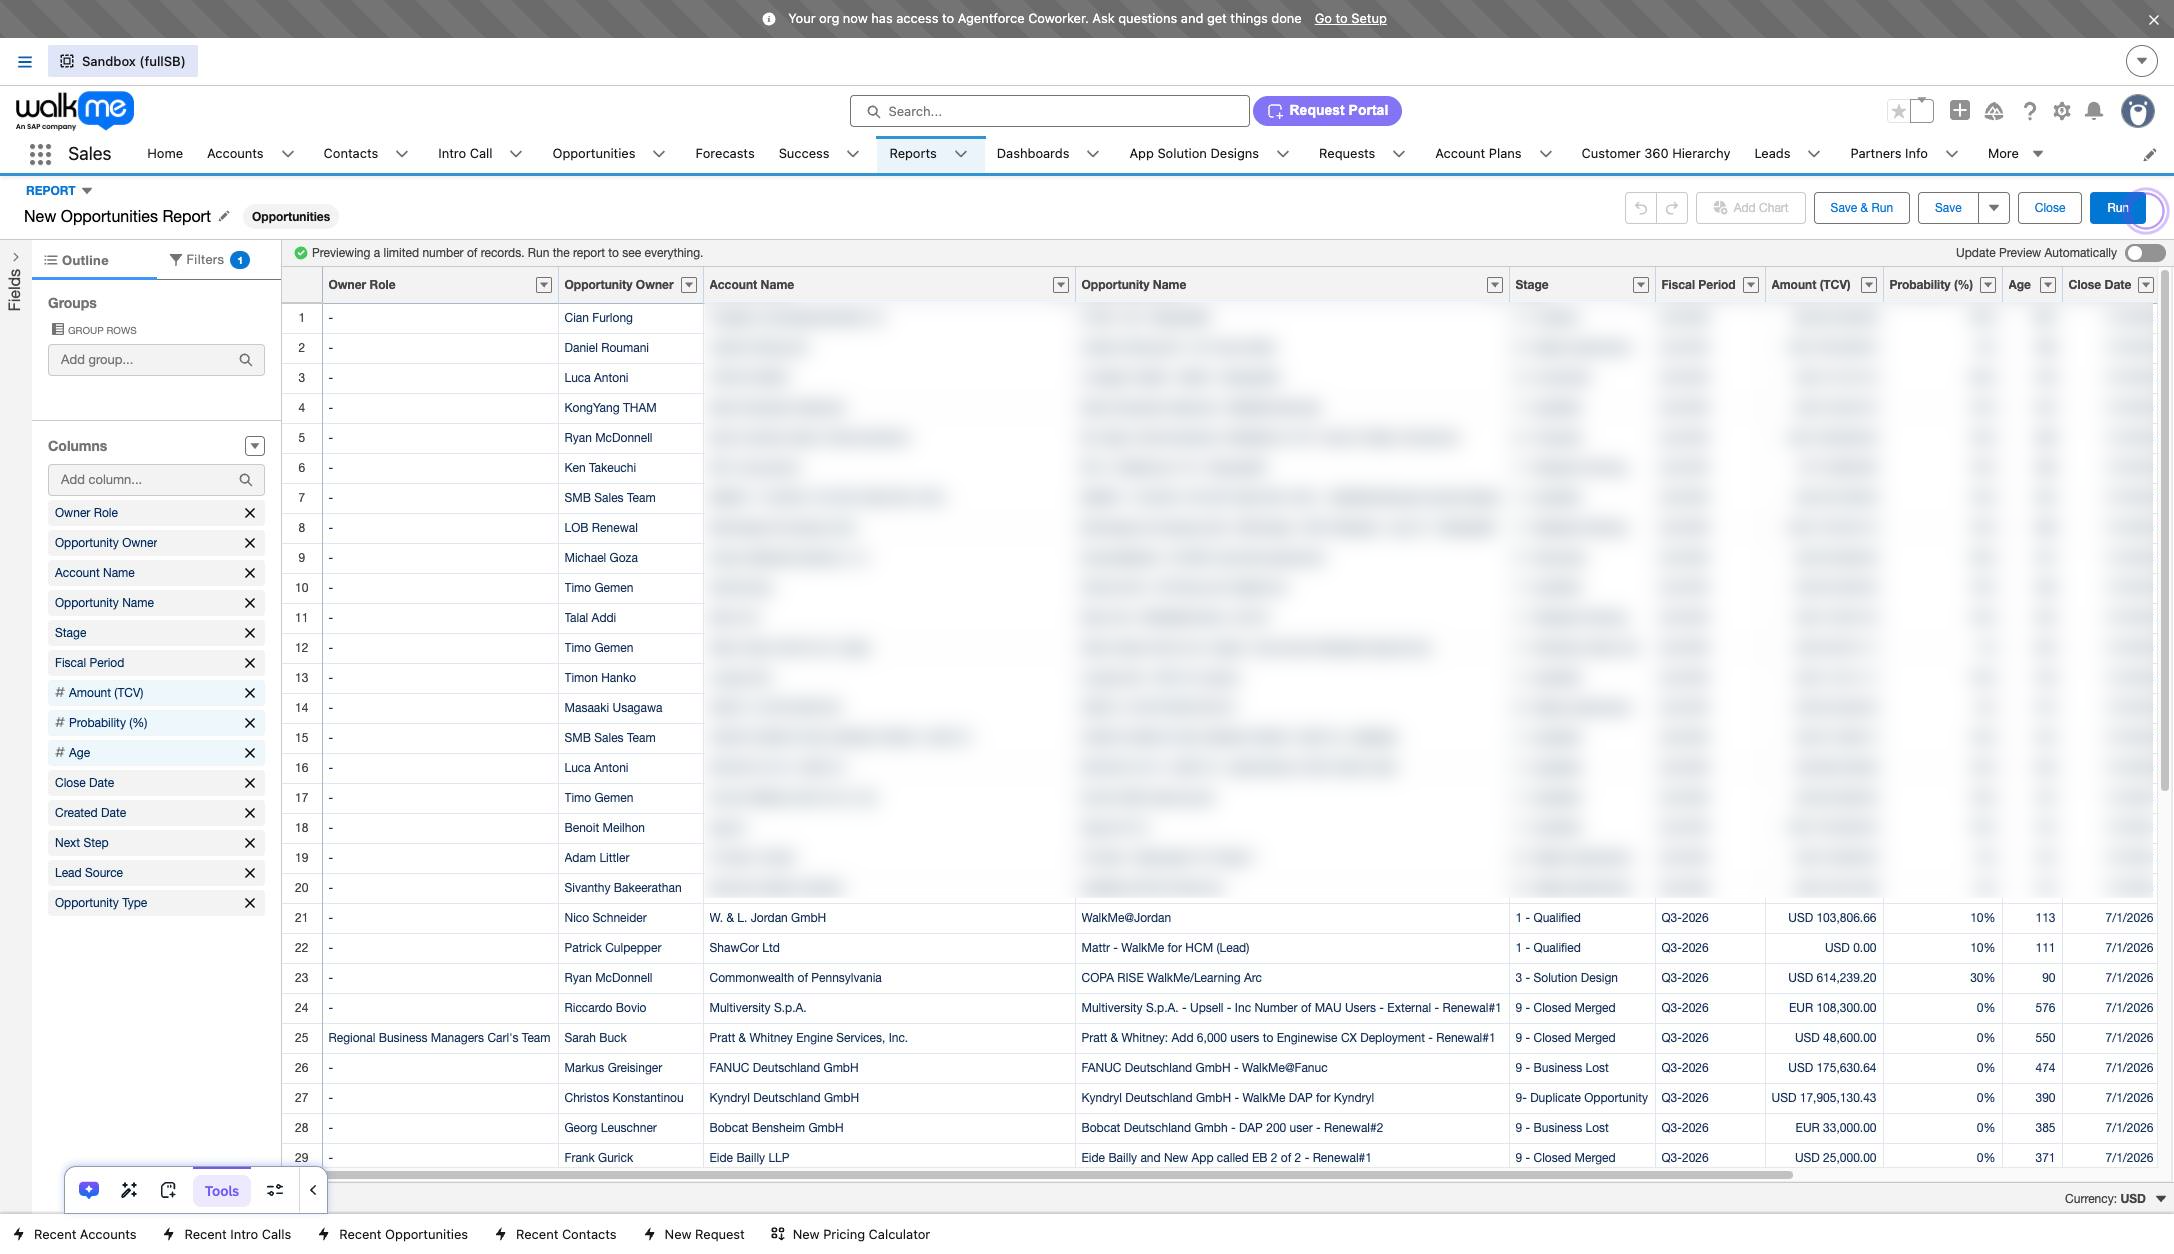Open Owner Role column header menu
Screen dimensions: 2174x1254
coord(544,285)
